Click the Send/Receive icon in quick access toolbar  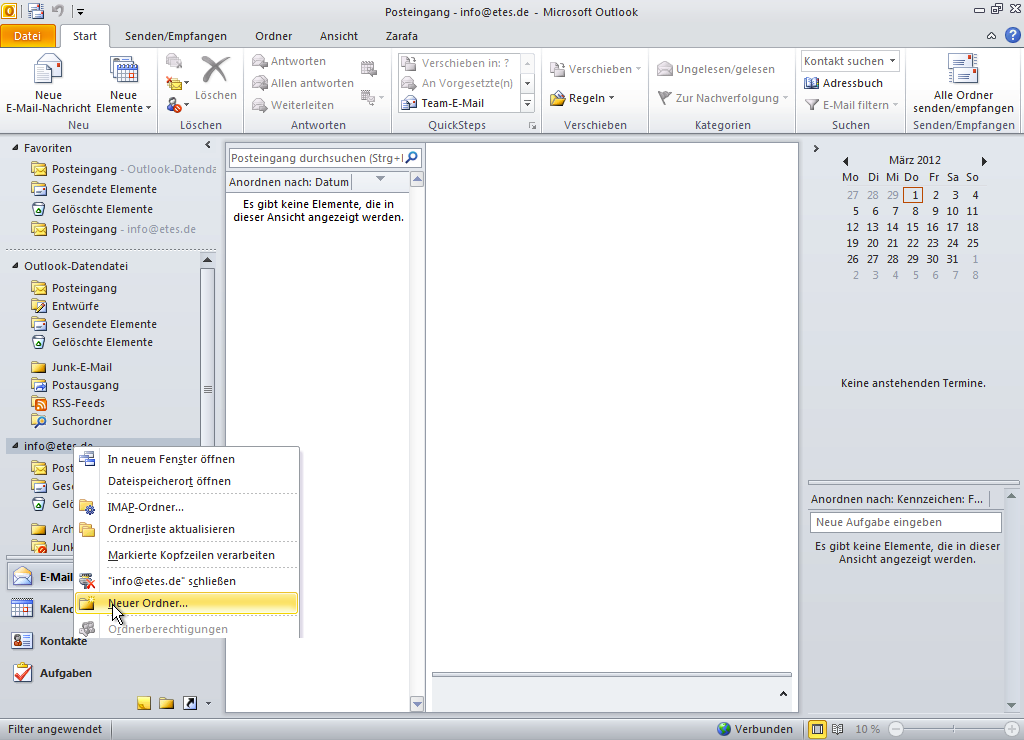36,11
